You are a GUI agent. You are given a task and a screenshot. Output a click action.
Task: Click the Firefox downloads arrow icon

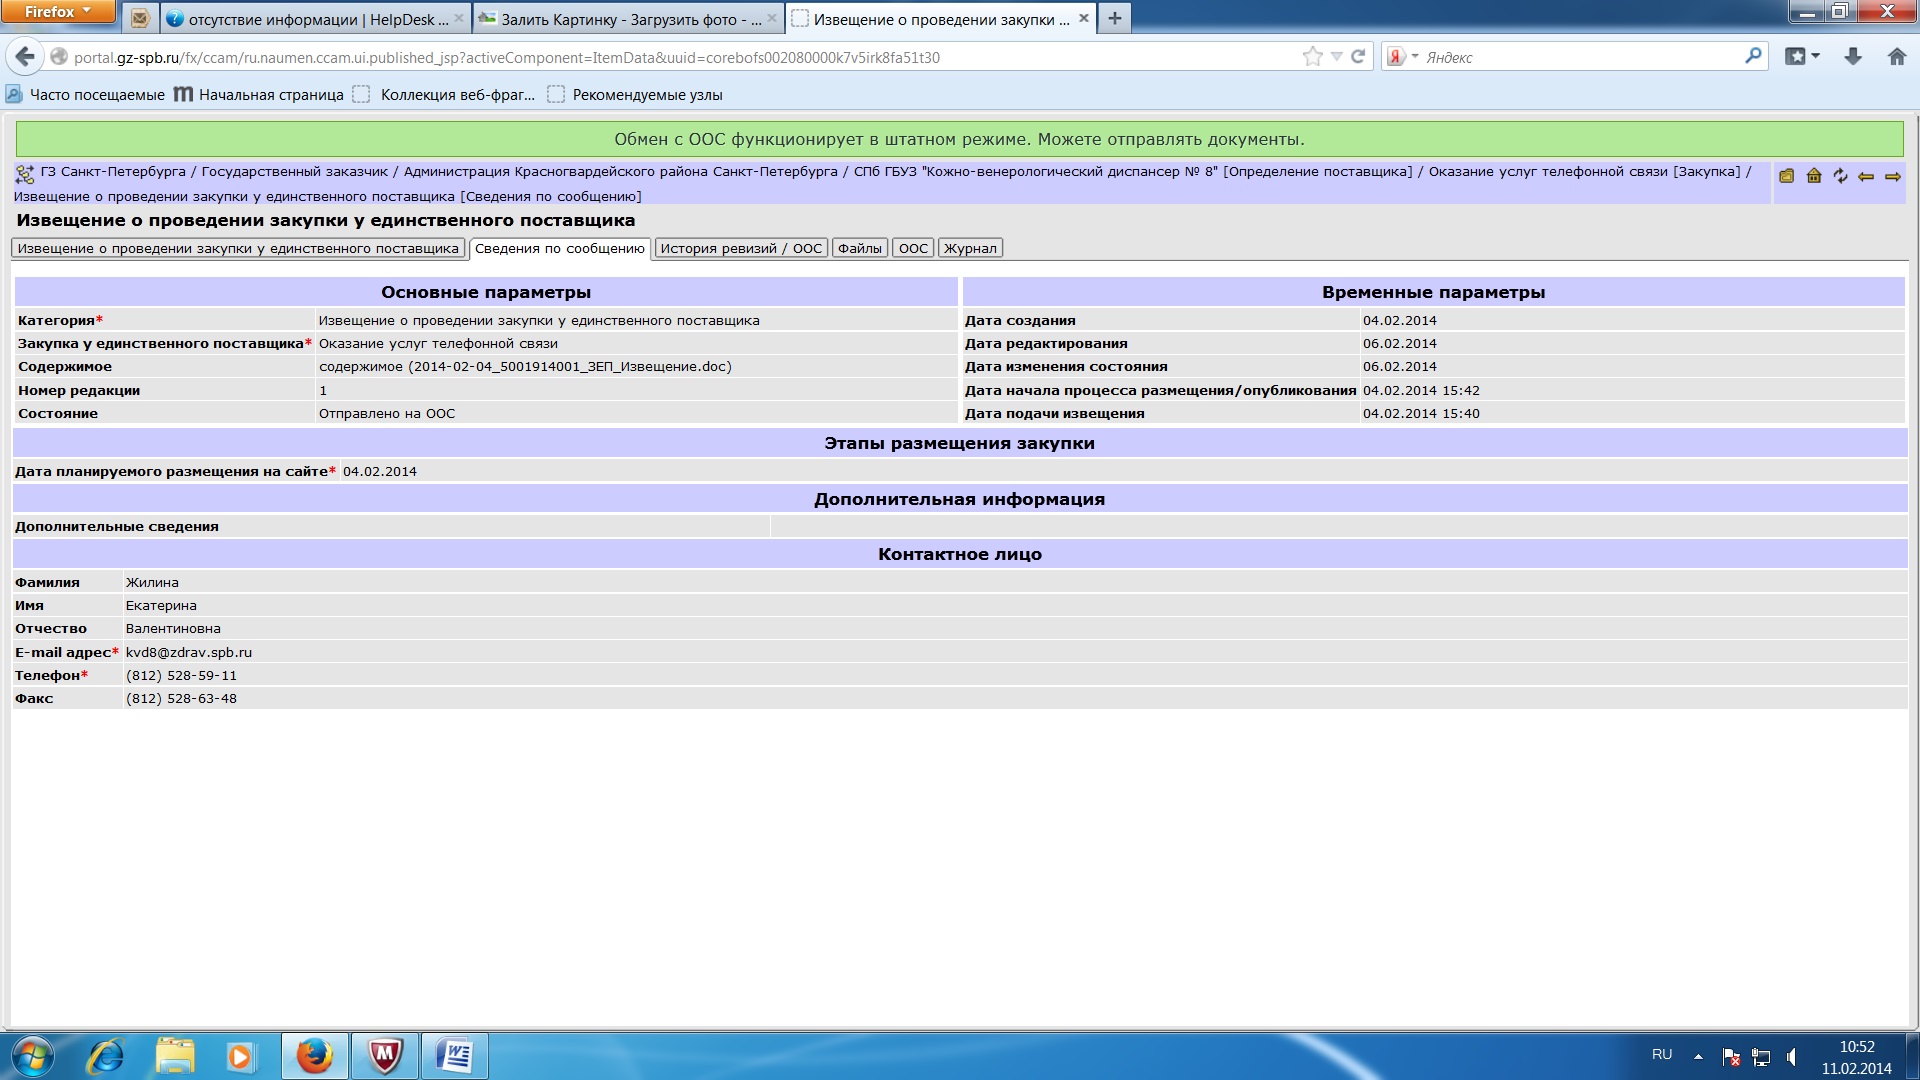1853,57
